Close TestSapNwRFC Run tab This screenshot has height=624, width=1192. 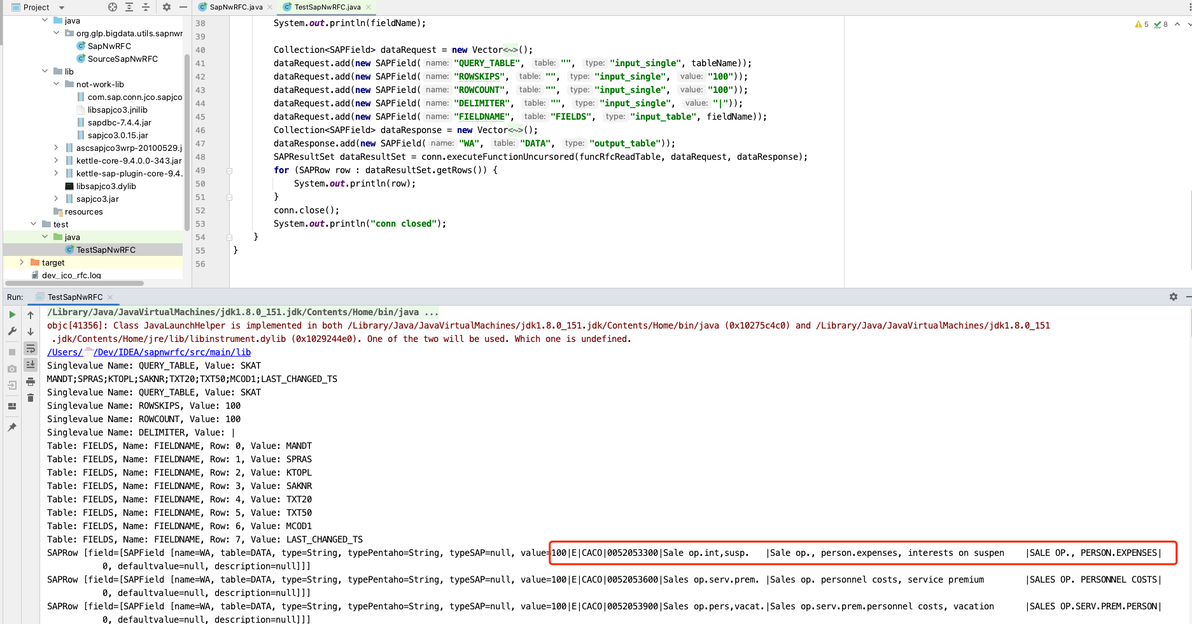pos(110,296)
